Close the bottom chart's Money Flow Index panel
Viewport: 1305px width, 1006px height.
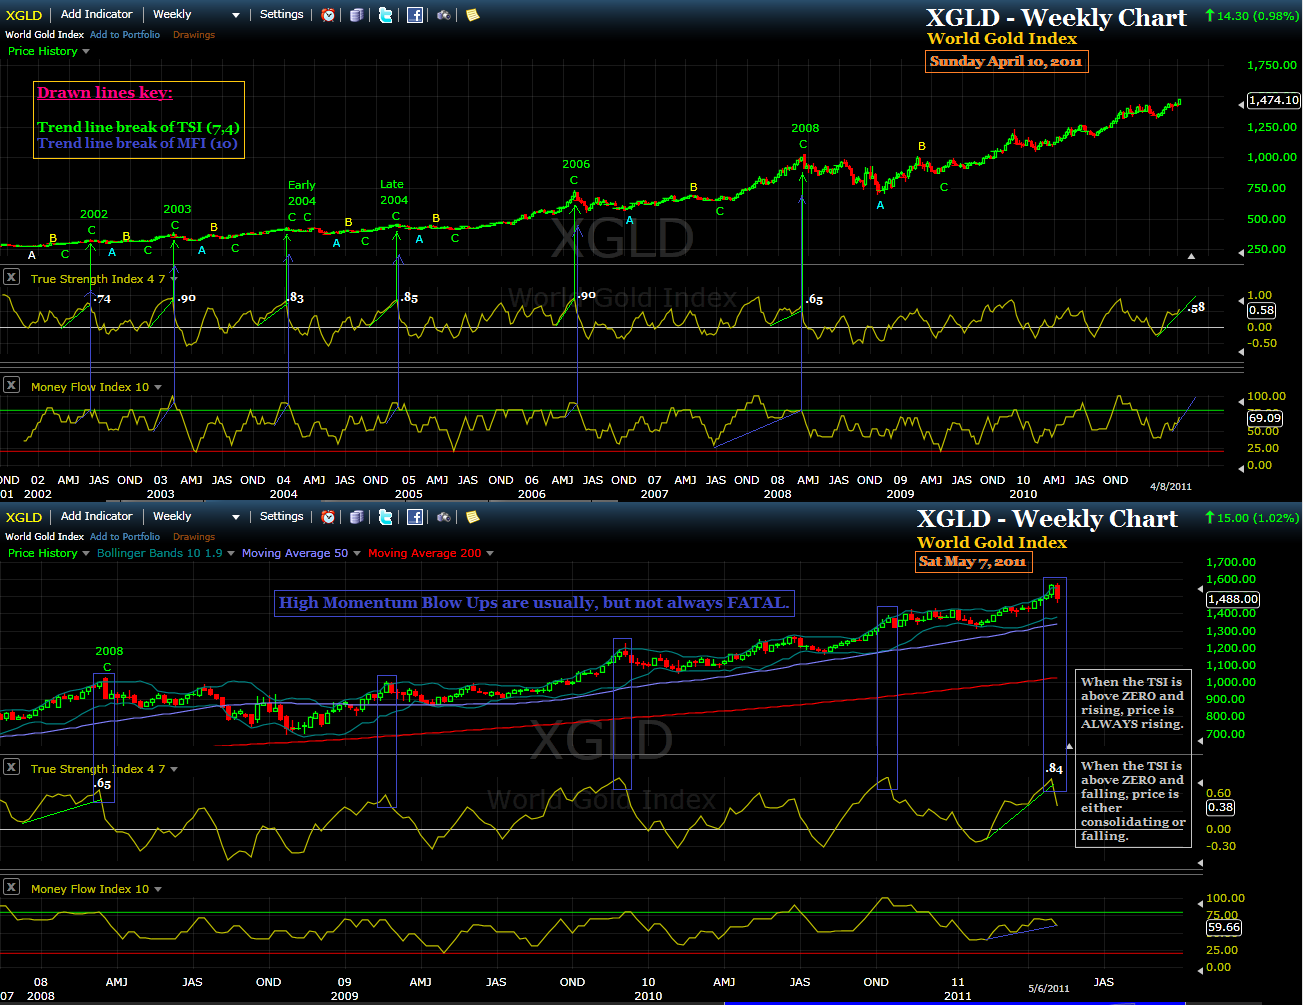[11, 889]
